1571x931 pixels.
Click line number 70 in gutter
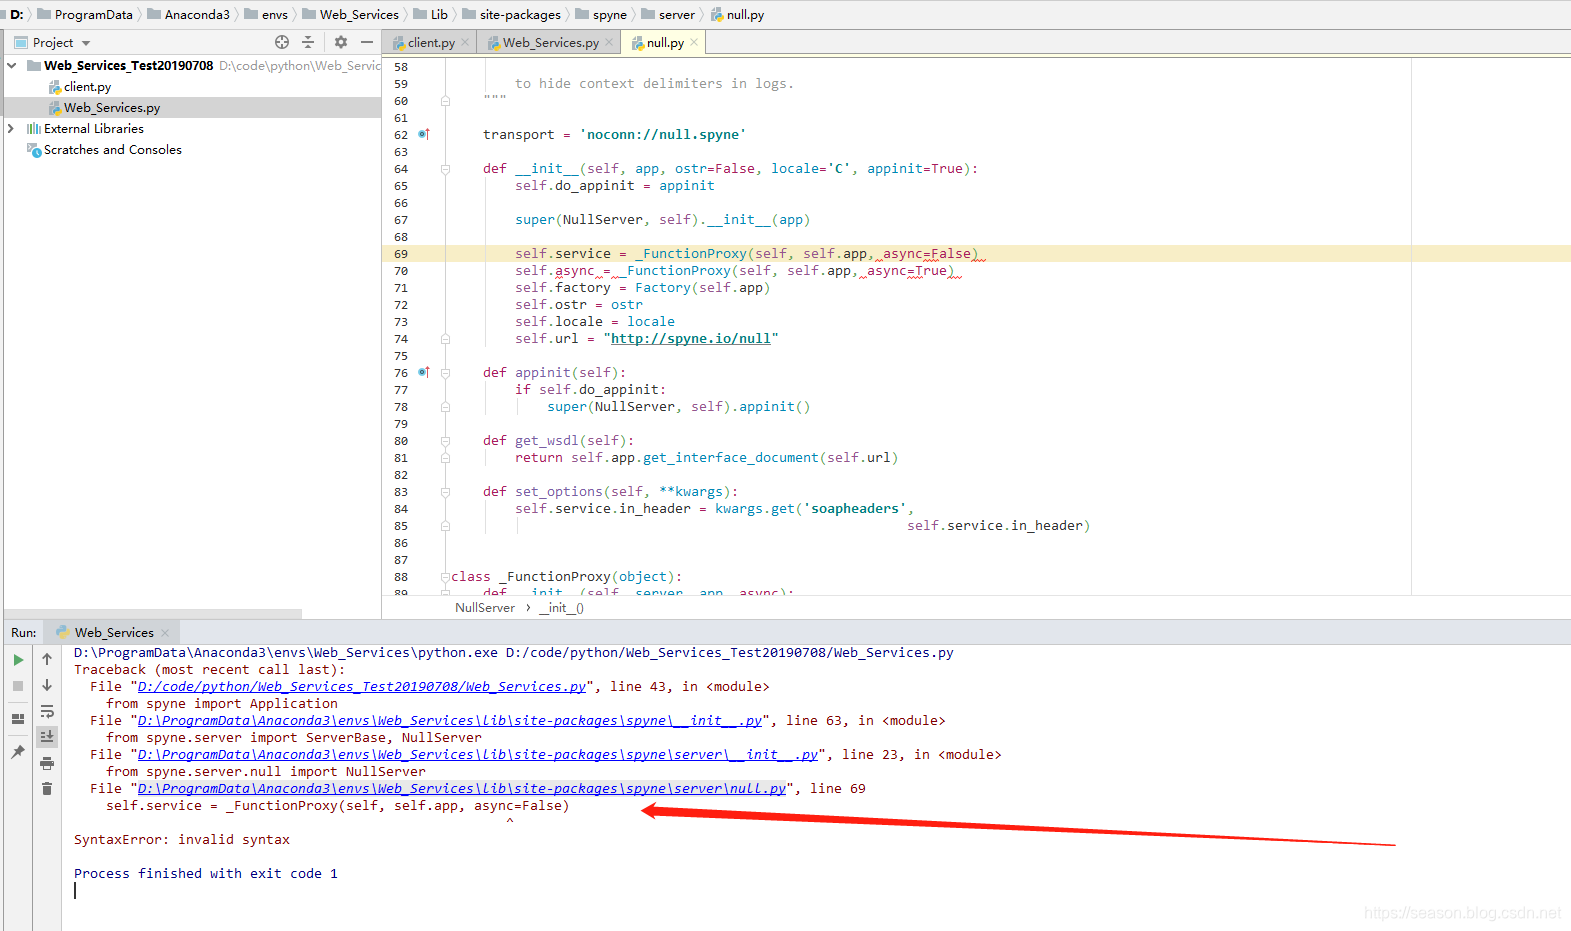tap(401, 271)
